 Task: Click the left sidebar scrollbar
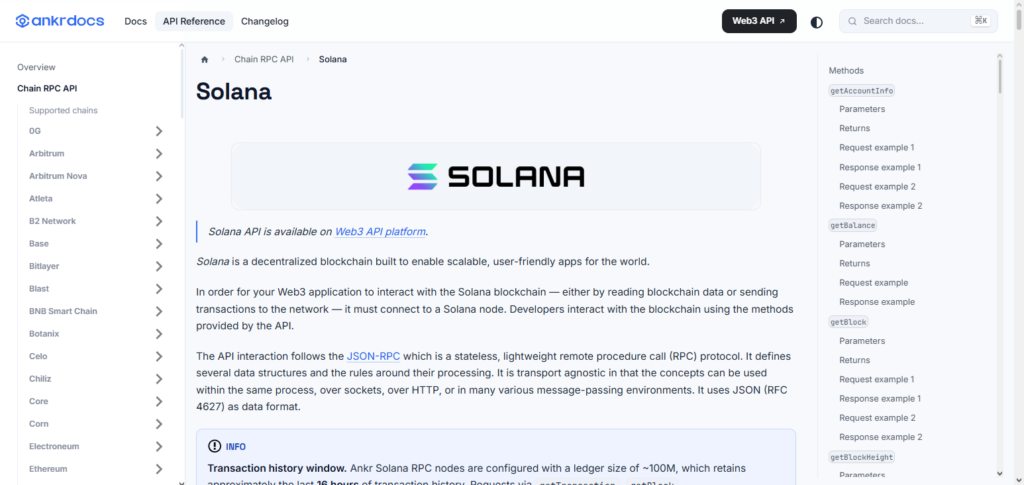(x=181, y=82)
